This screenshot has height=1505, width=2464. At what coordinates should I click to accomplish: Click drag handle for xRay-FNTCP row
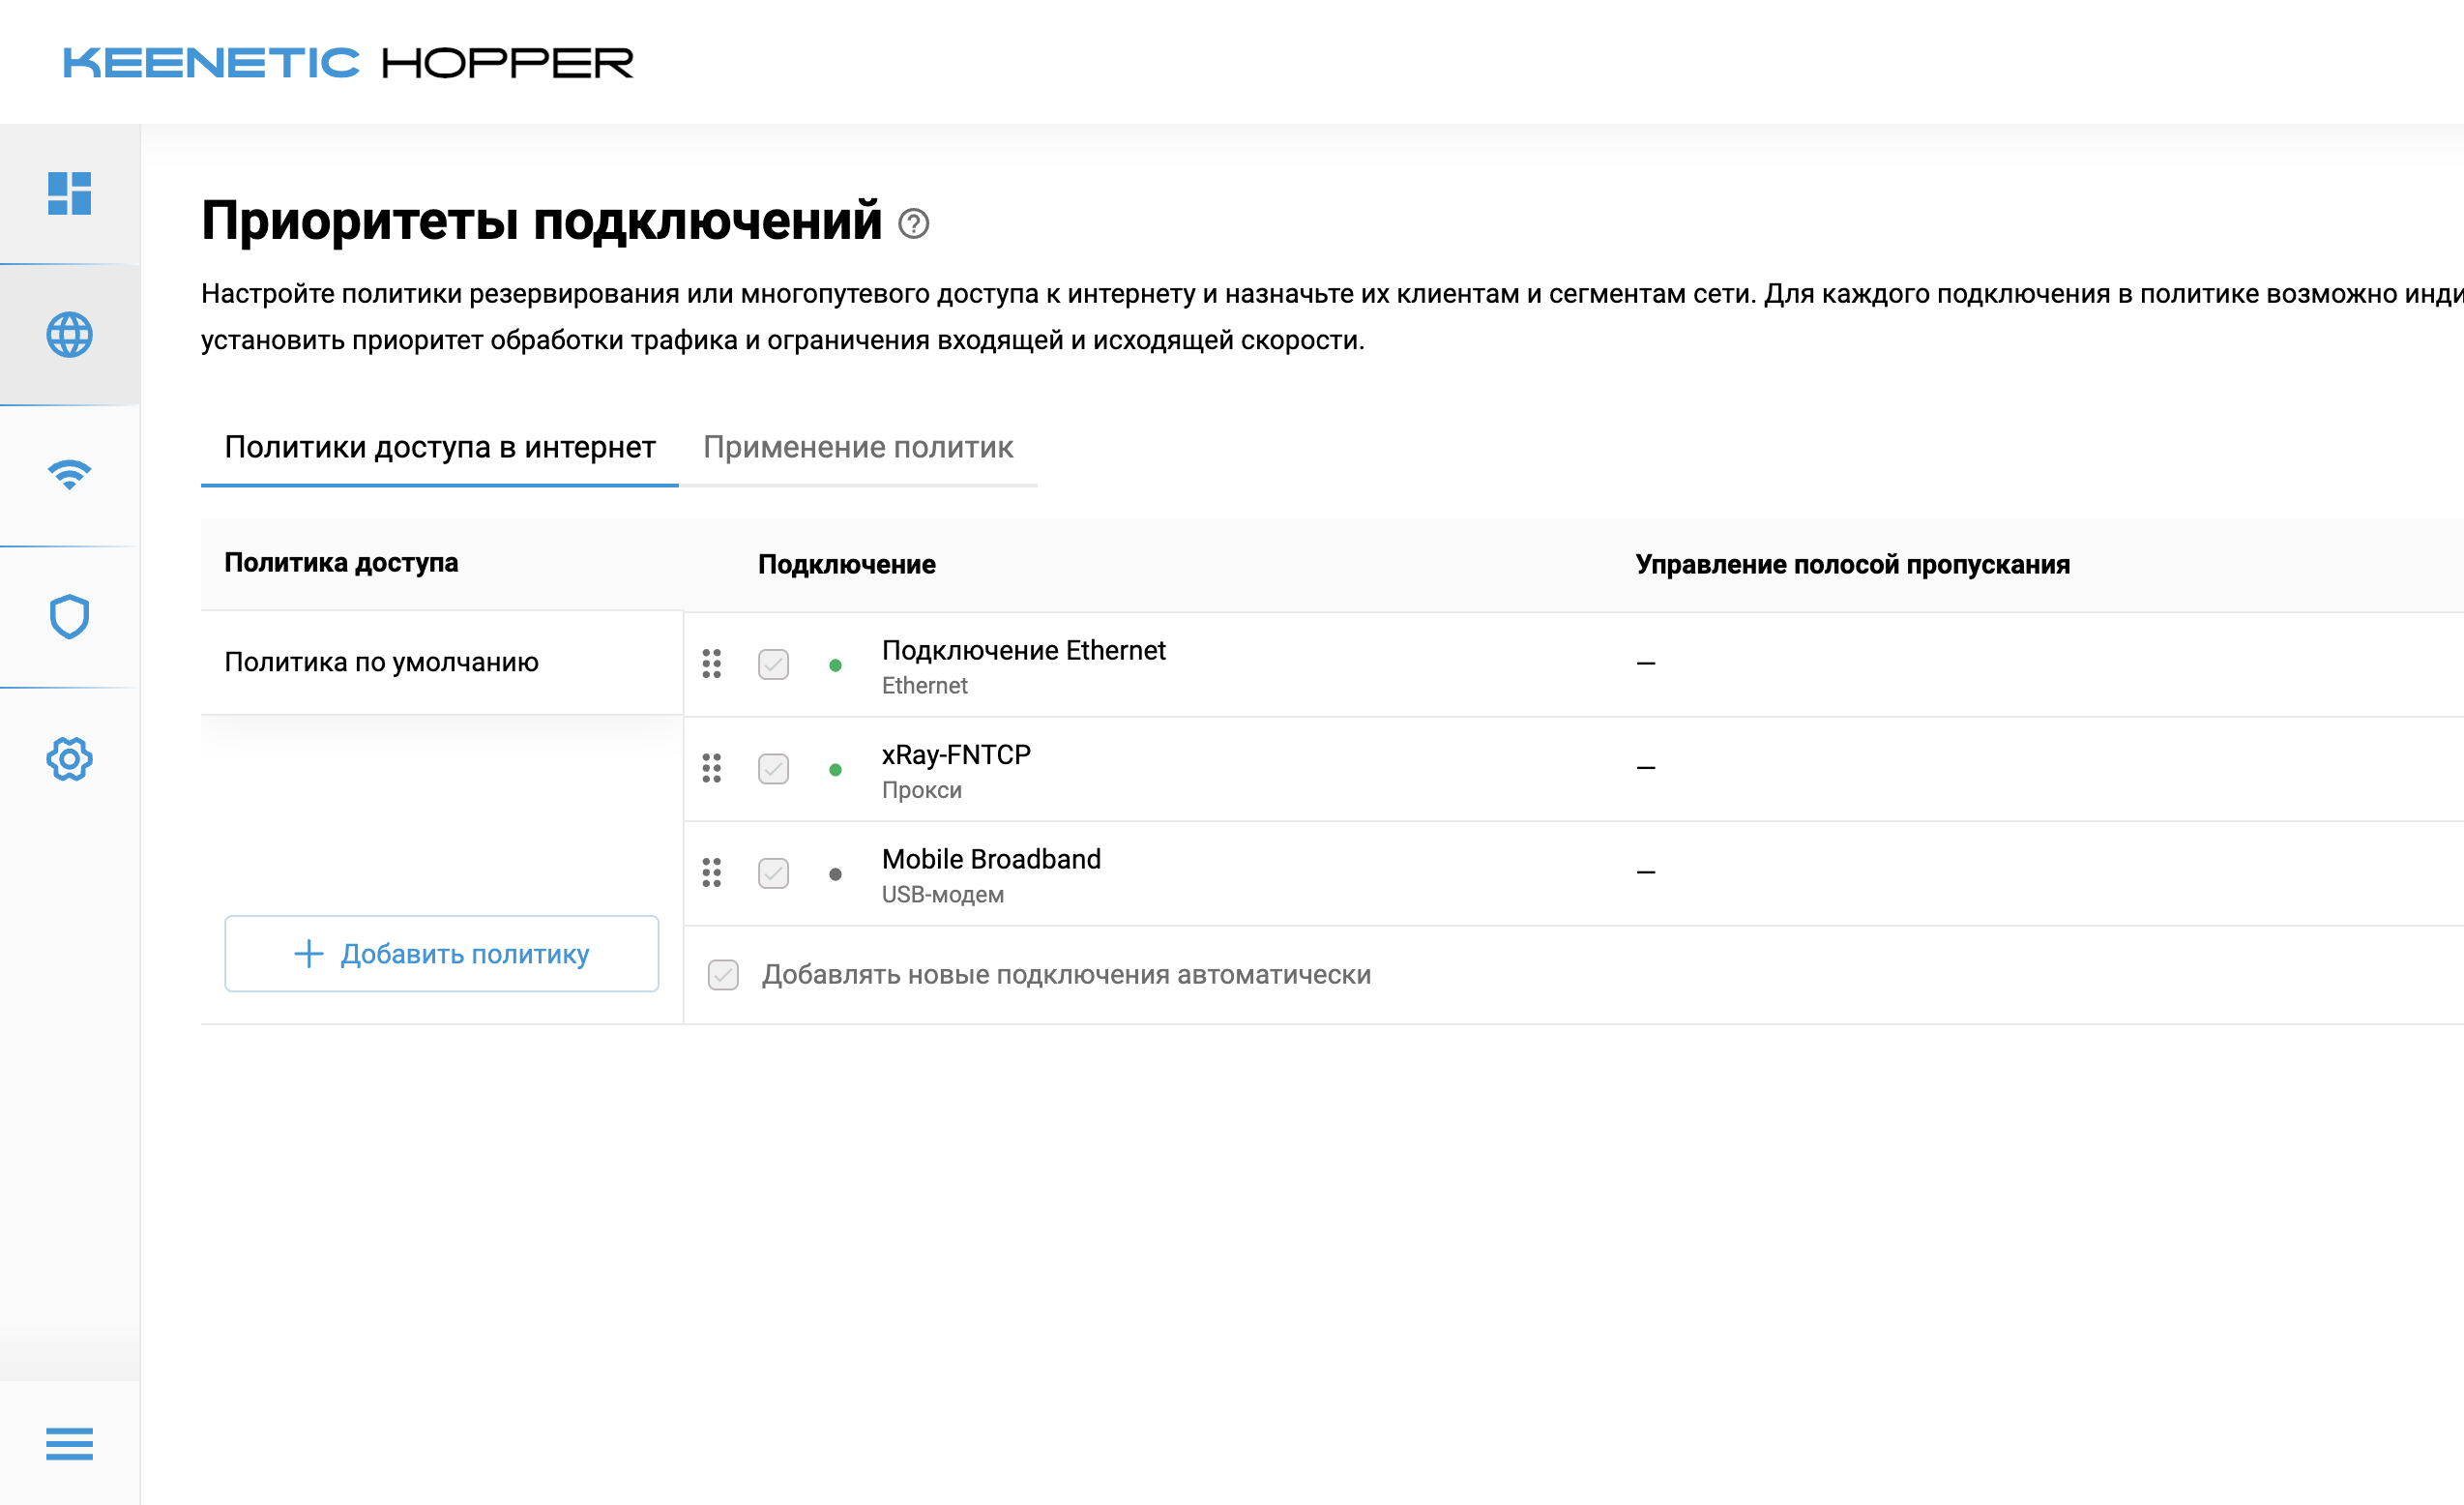pos(711,768)
